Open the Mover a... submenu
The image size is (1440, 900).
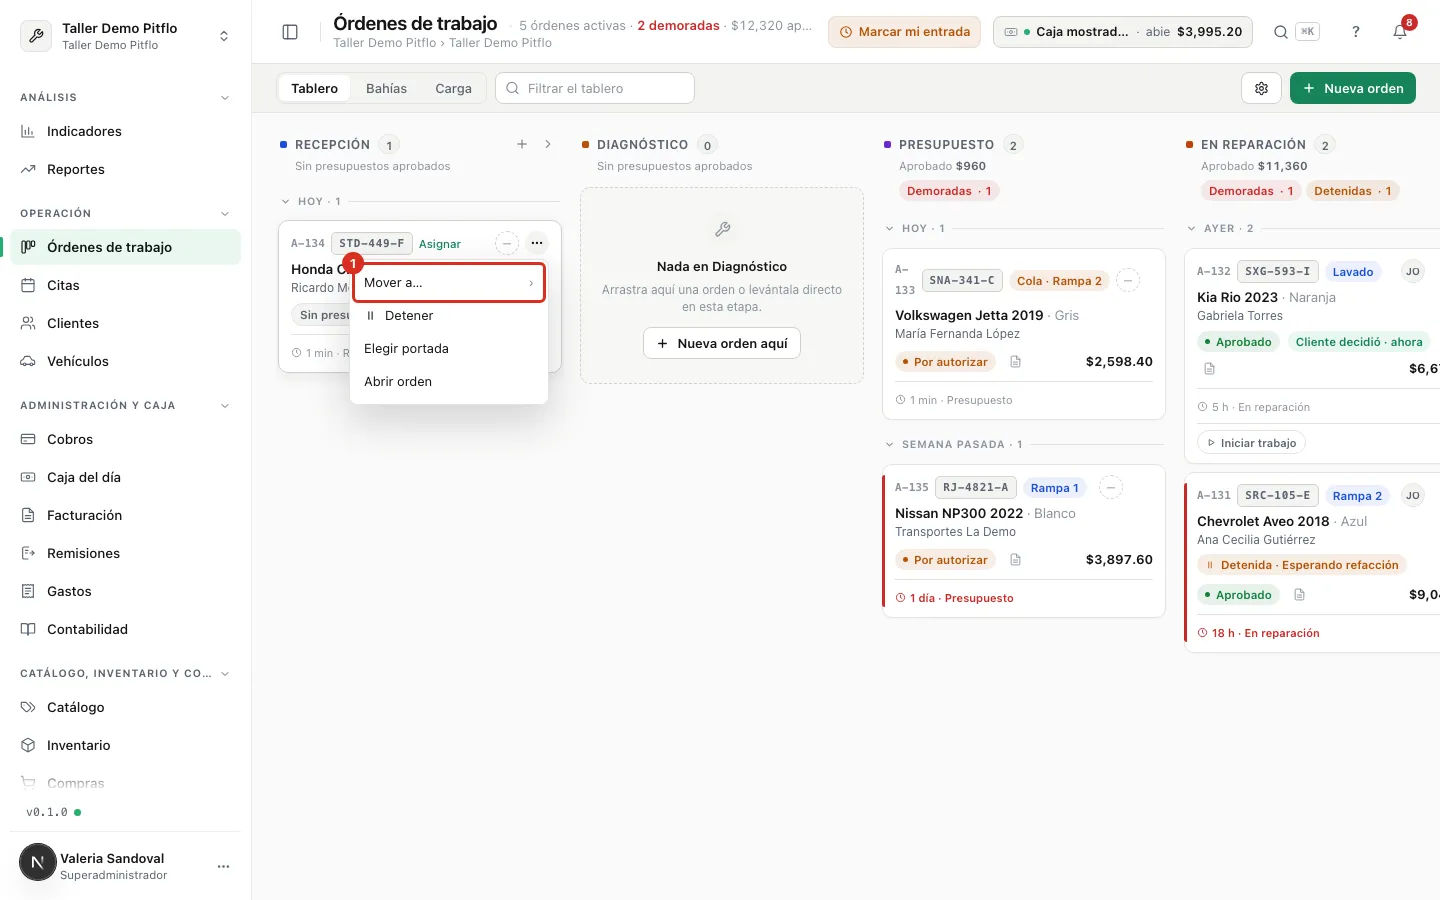[449, 283]
